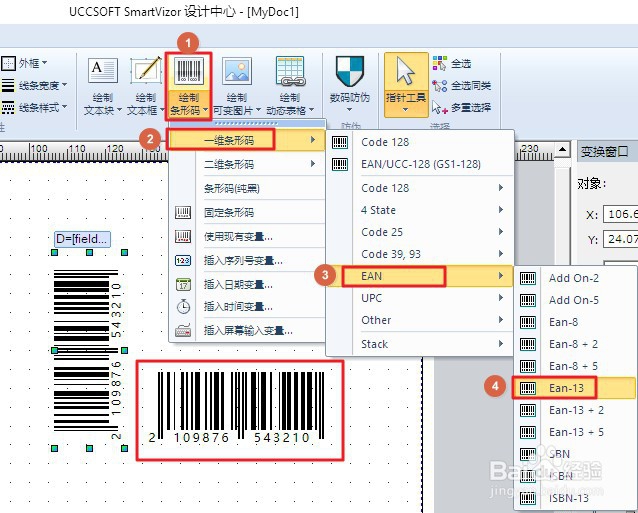Select the 绘制文本框 text frame tool
This screenshot has height=513, width=638.
(x=145, y=86)
